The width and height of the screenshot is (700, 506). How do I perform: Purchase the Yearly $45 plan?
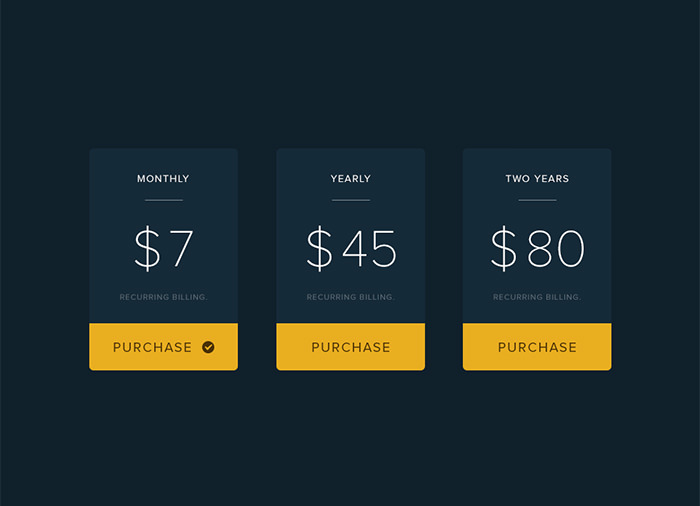pyautogui.click(x=350, y=347)
